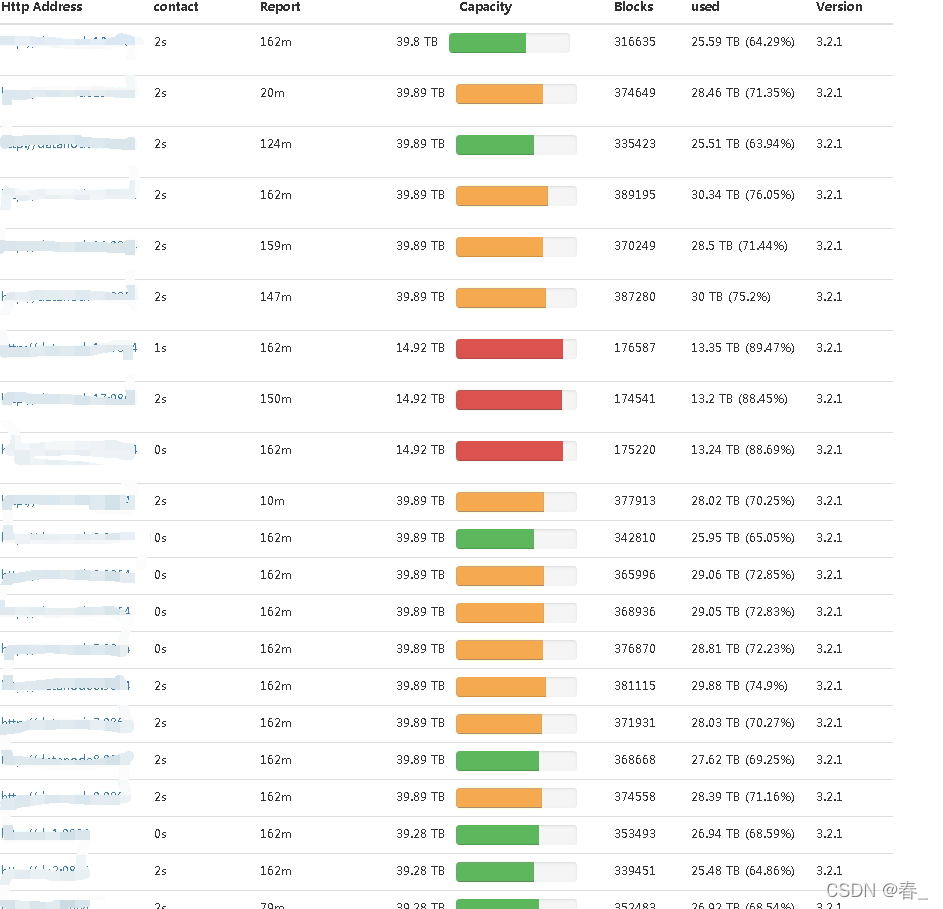Select the 374558 blocks cell
The image size is (943, 909).
click(x=634, y=798)
